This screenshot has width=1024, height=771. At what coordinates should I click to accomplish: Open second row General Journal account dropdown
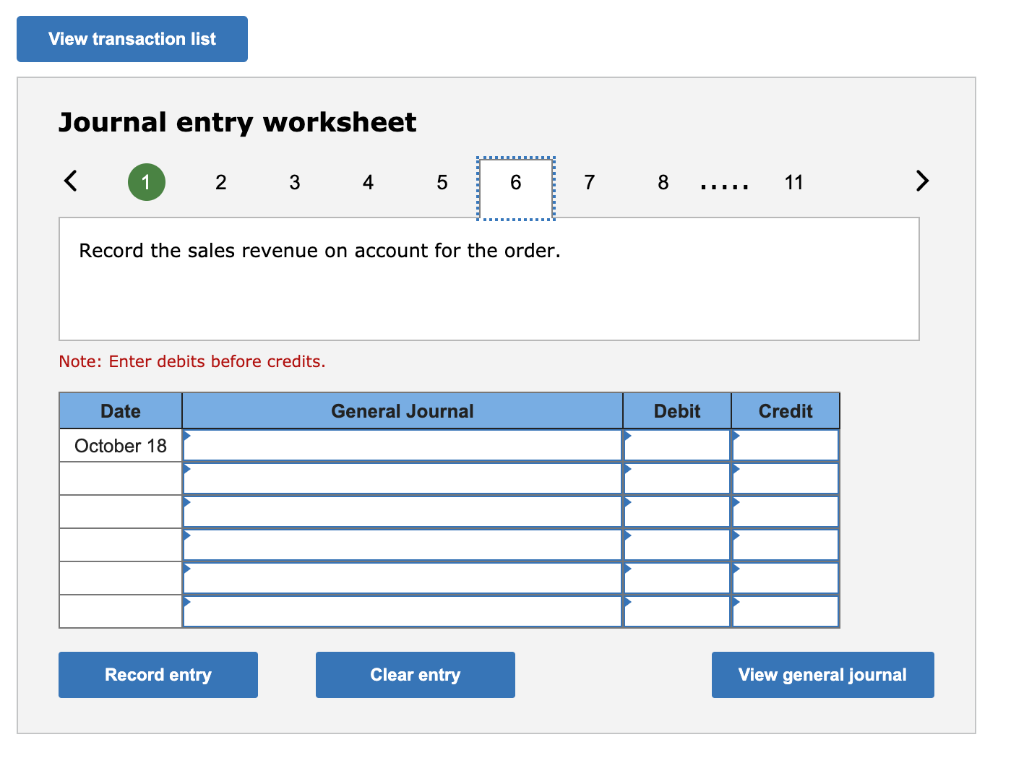[402, 479]
